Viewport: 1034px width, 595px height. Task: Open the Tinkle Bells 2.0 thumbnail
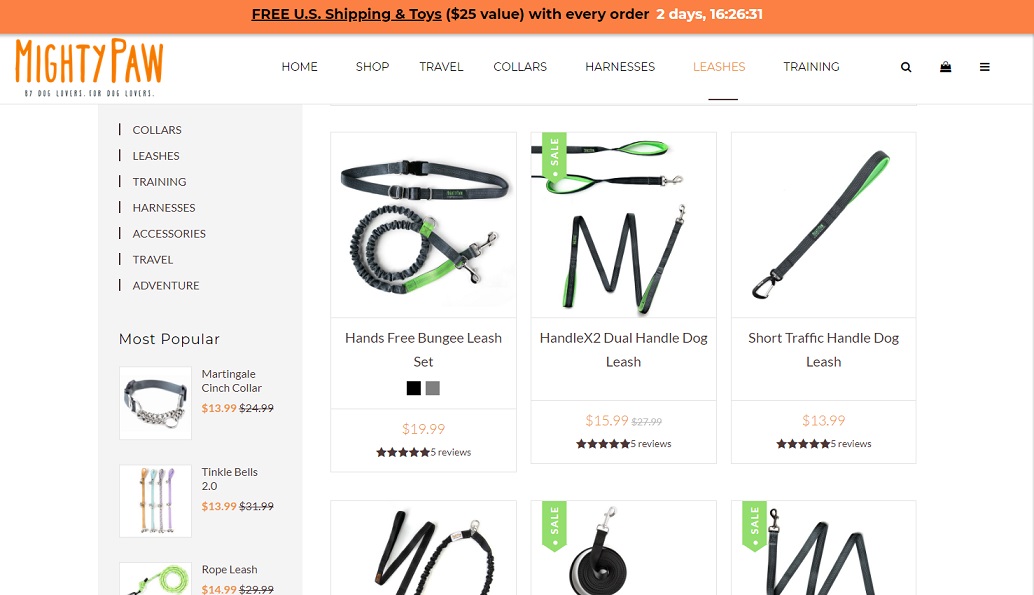[156, 501]
